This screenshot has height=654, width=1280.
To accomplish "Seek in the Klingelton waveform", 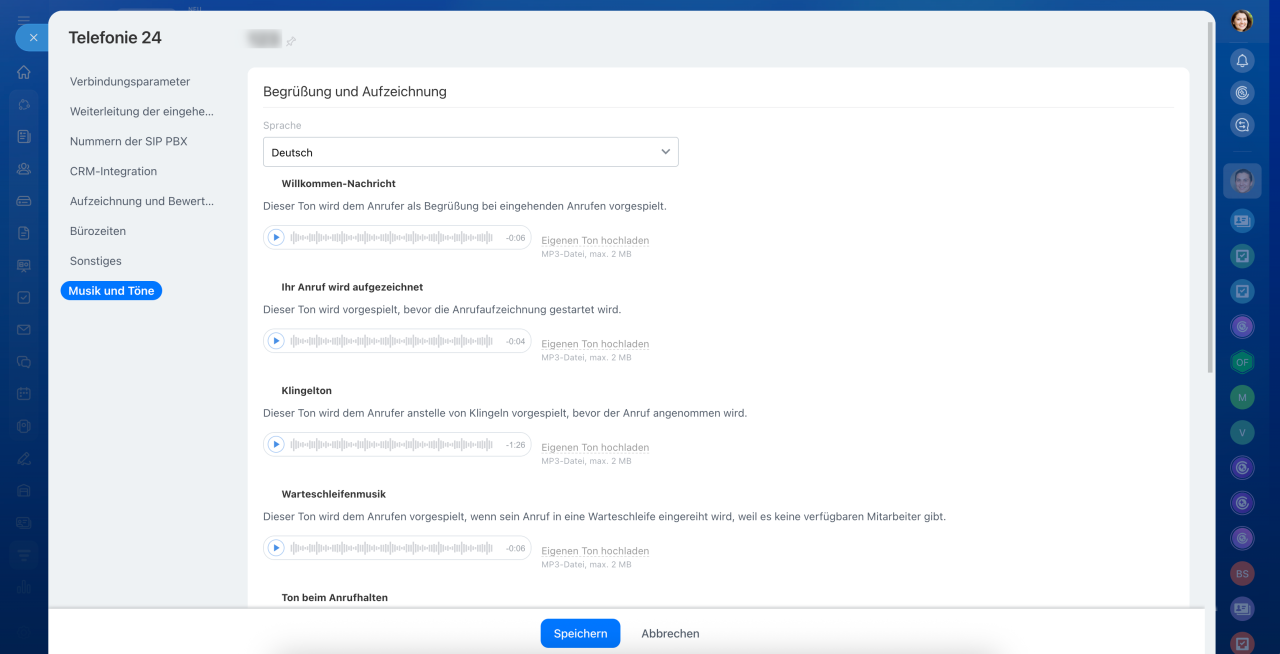I will coord(392,445).
